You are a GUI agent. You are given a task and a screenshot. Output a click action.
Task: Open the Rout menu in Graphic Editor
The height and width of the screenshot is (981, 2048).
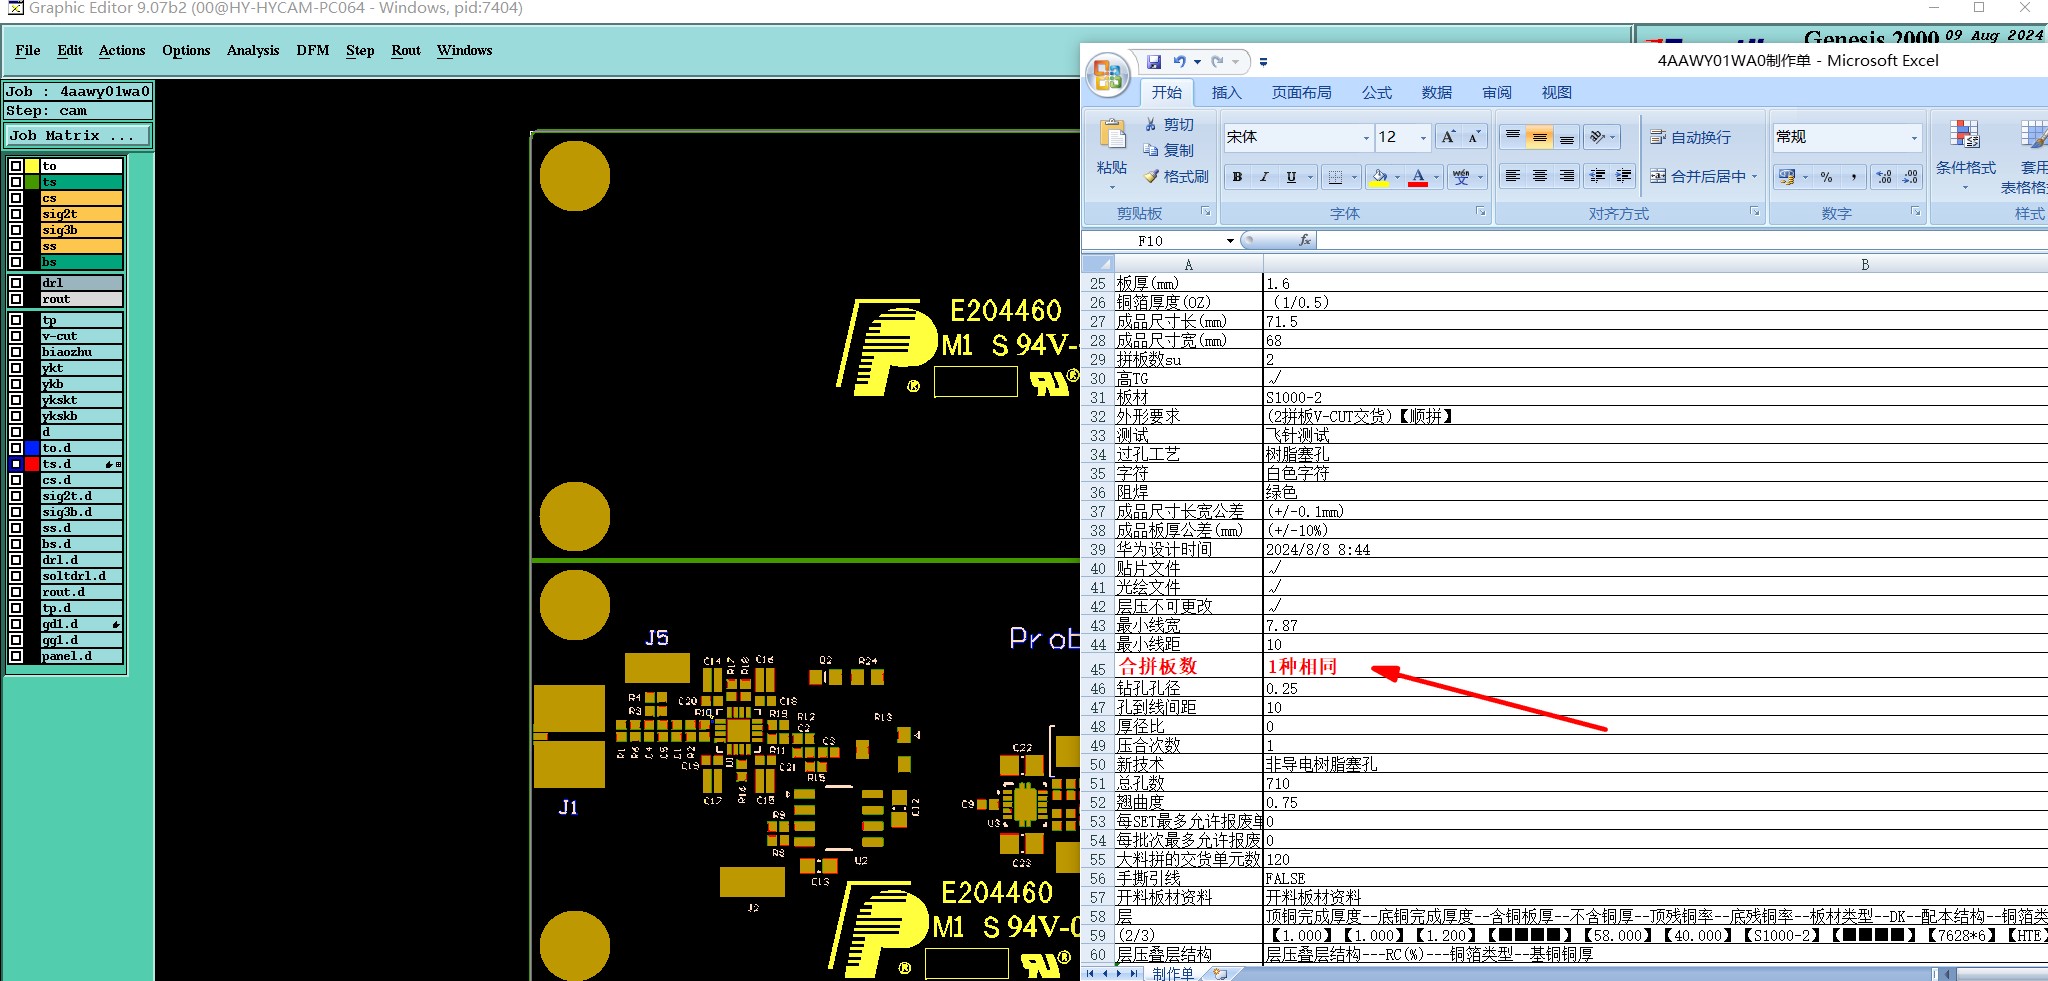(406, 50)
